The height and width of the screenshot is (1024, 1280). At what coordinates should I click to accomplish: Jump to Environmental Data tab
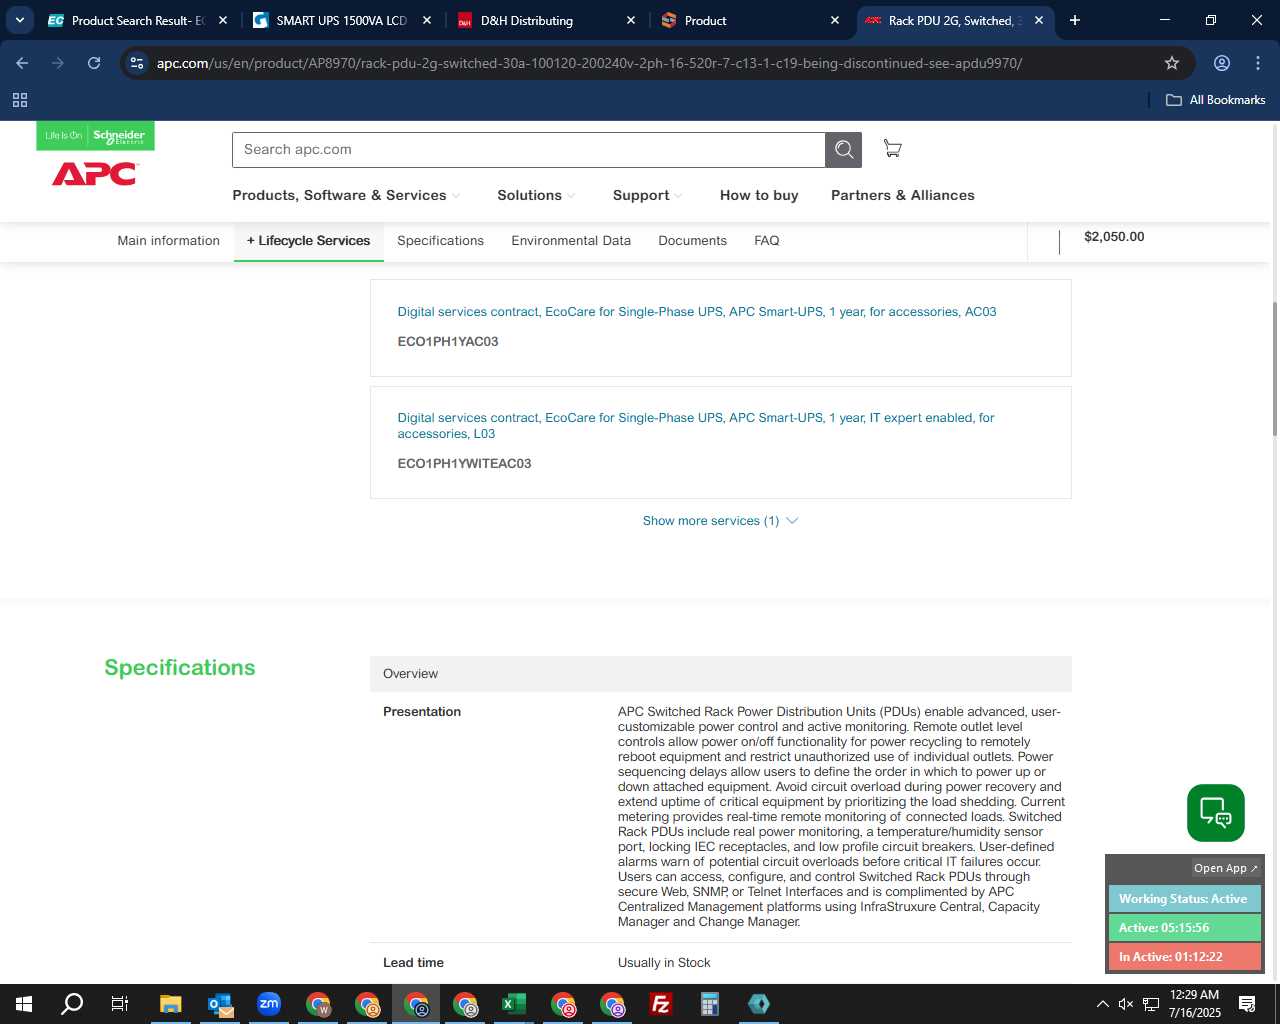[x=571, y=241]
